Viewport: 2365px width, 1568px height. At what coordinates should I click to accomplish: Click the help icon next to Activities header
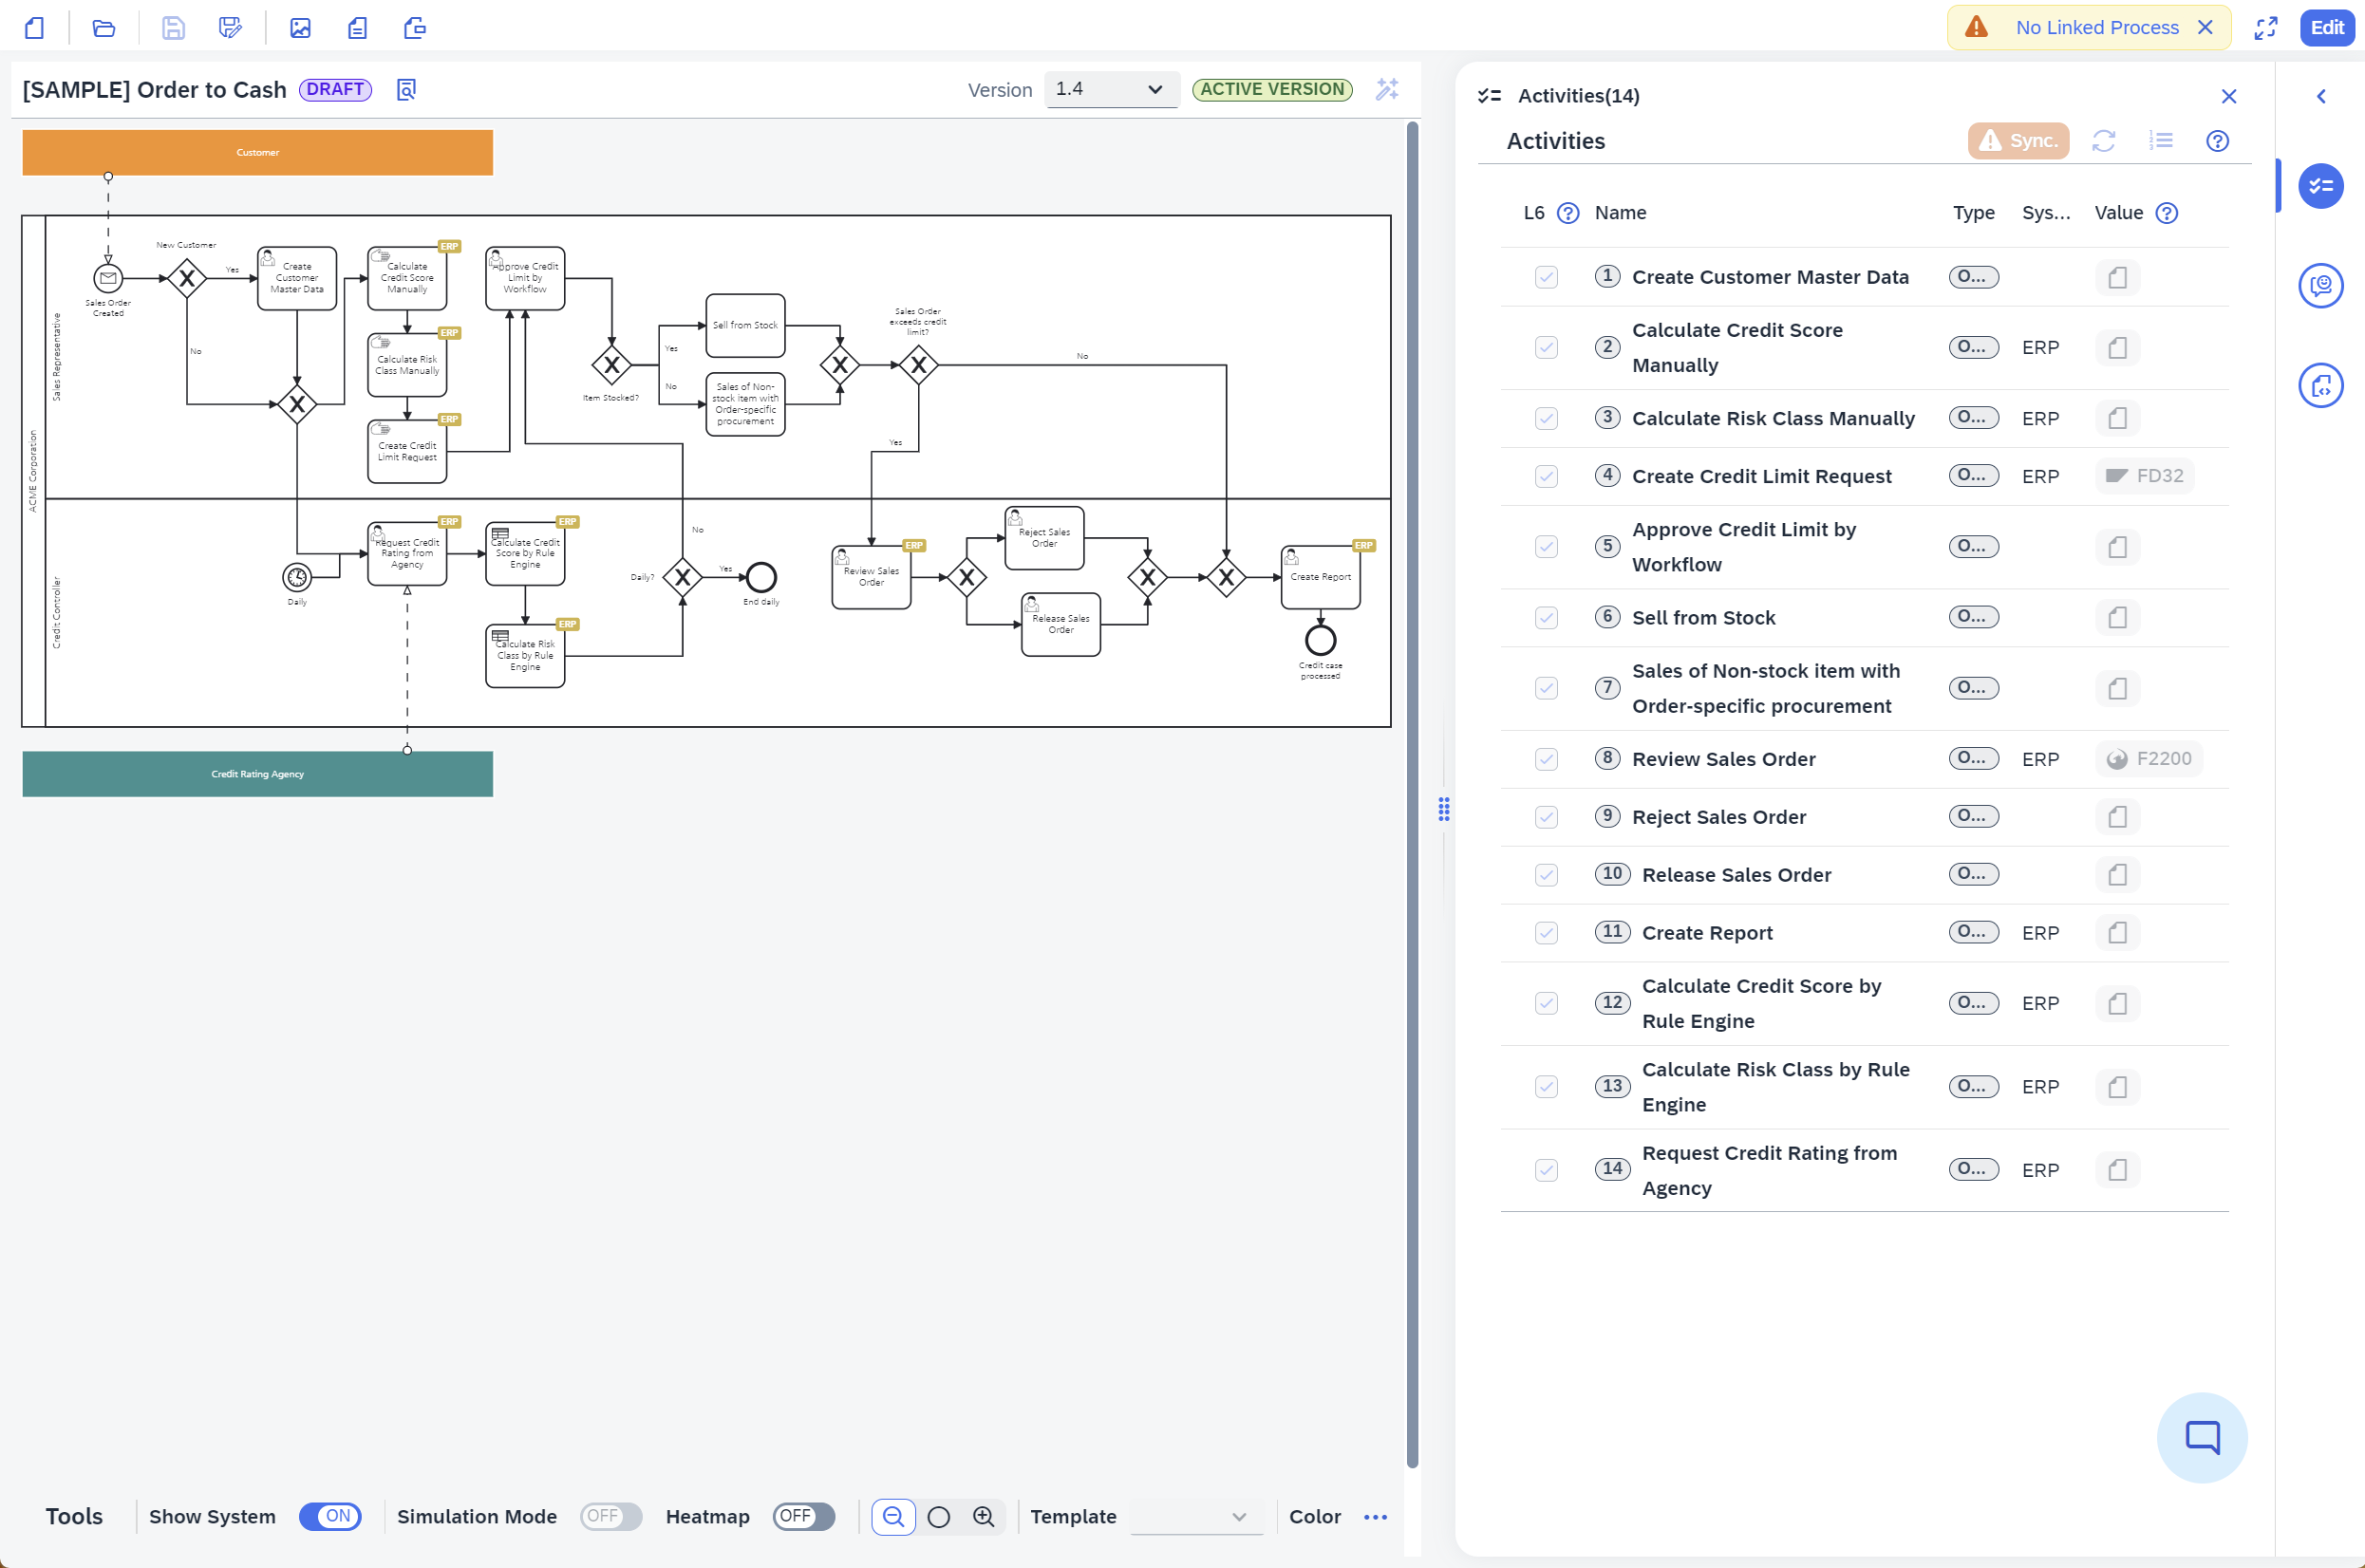[x=2220, y=141]
